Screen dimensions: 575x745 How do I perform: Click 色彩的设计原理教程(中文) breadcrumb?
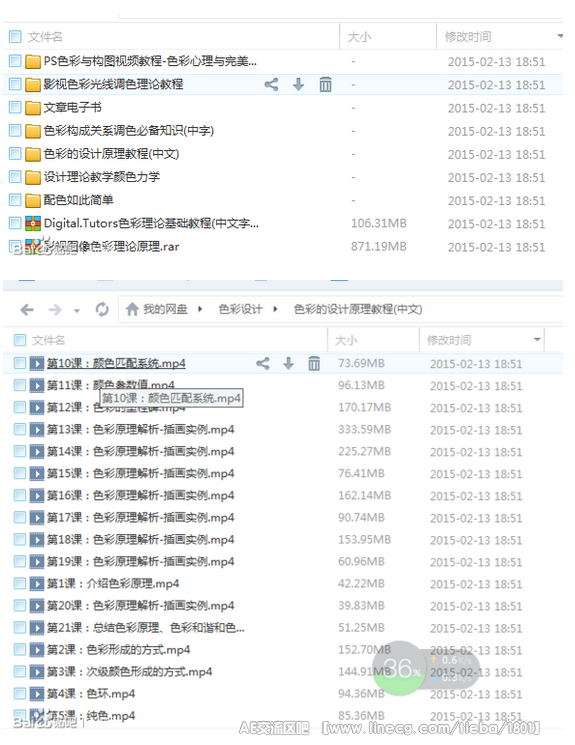click(358, 309)
